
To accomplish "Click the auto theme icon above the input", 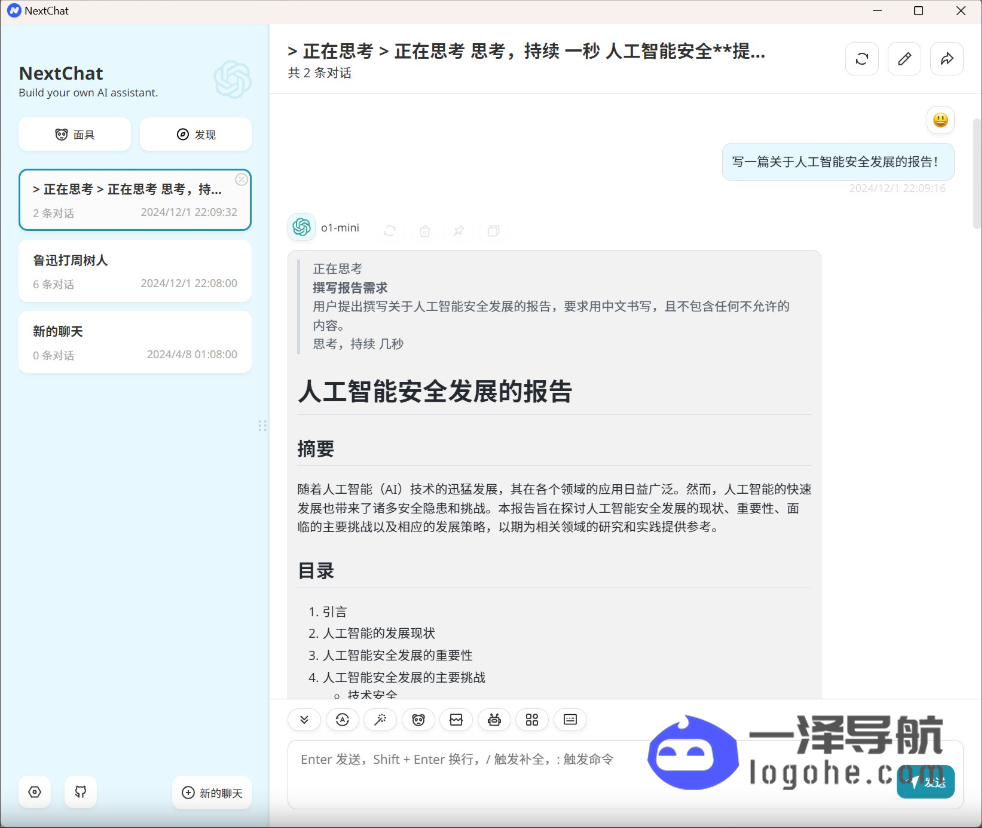I will [x=342, y=720].
